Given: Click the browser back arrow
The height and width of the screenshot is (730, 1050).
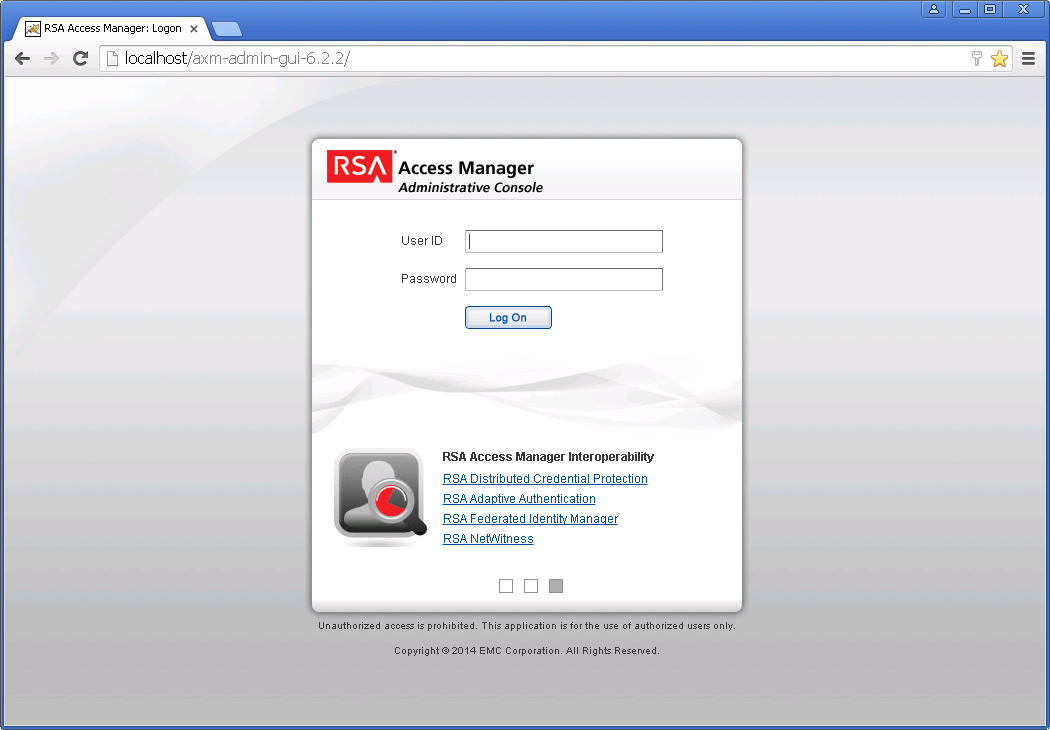Looking at the screenshot, I should point(22,58).
